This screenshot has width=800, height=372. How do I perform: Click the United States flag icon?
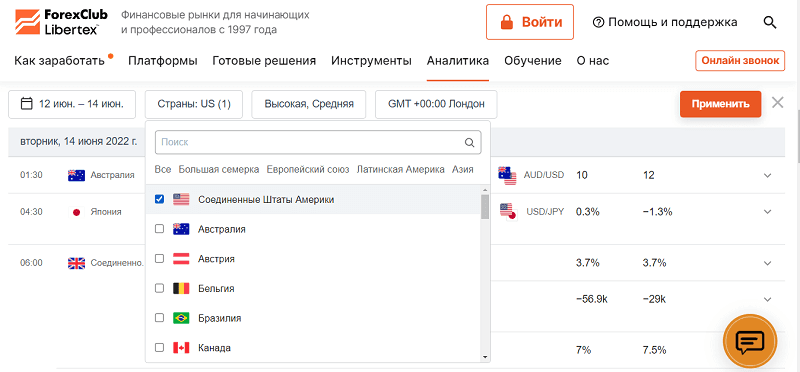[181, 200]
